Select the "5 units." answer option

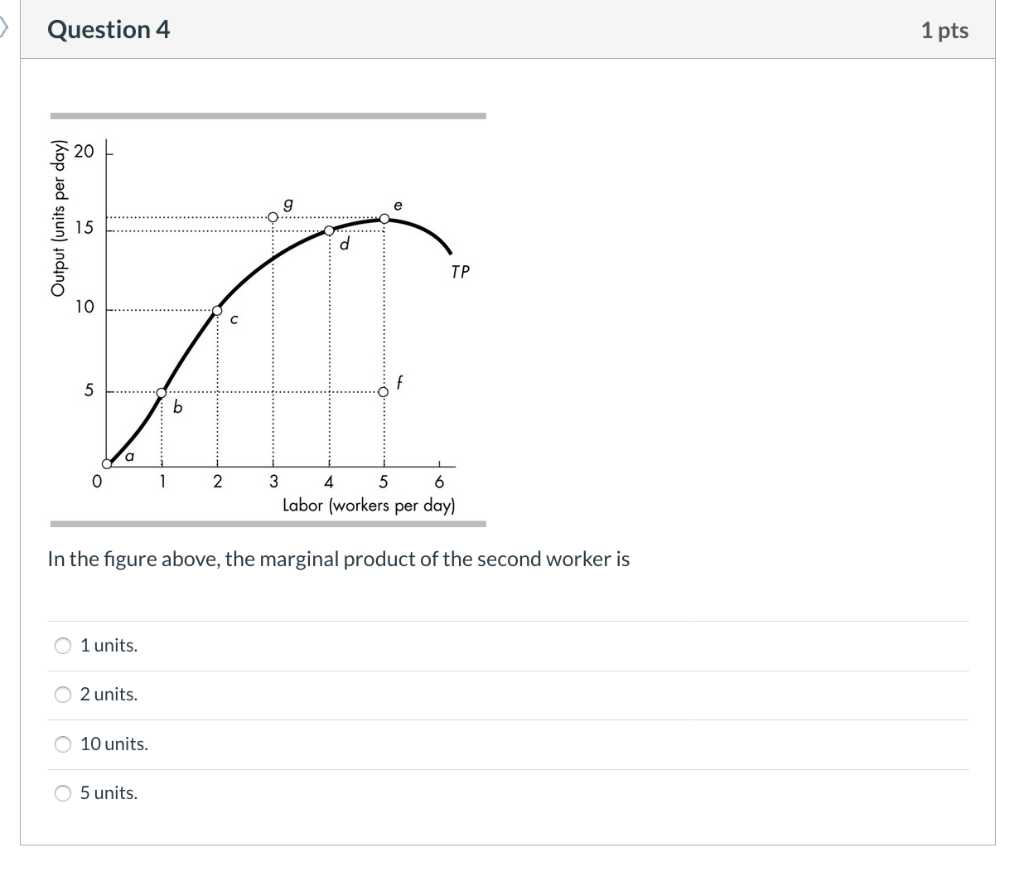pyautogui.click(x=62, y=793)
